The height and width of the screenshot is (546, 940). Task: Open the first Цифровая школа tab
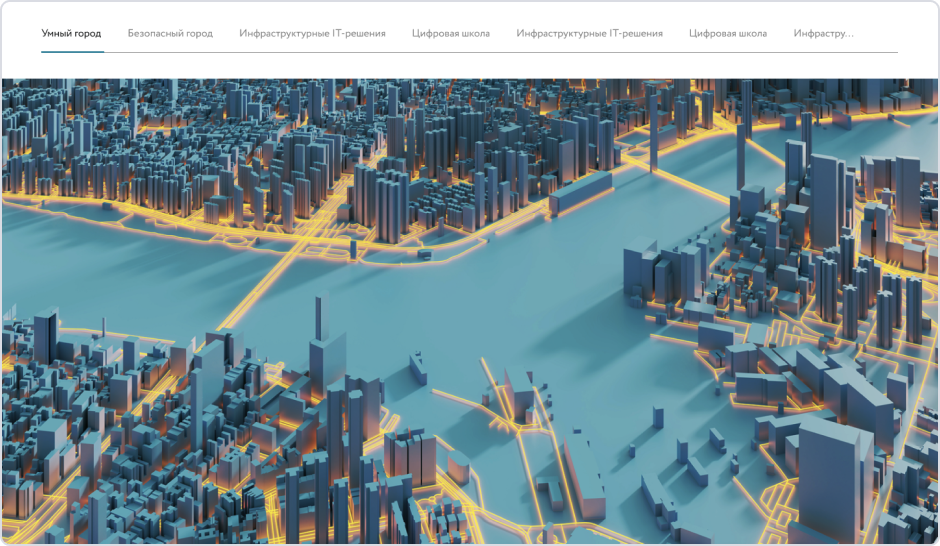tap(451, 33)
